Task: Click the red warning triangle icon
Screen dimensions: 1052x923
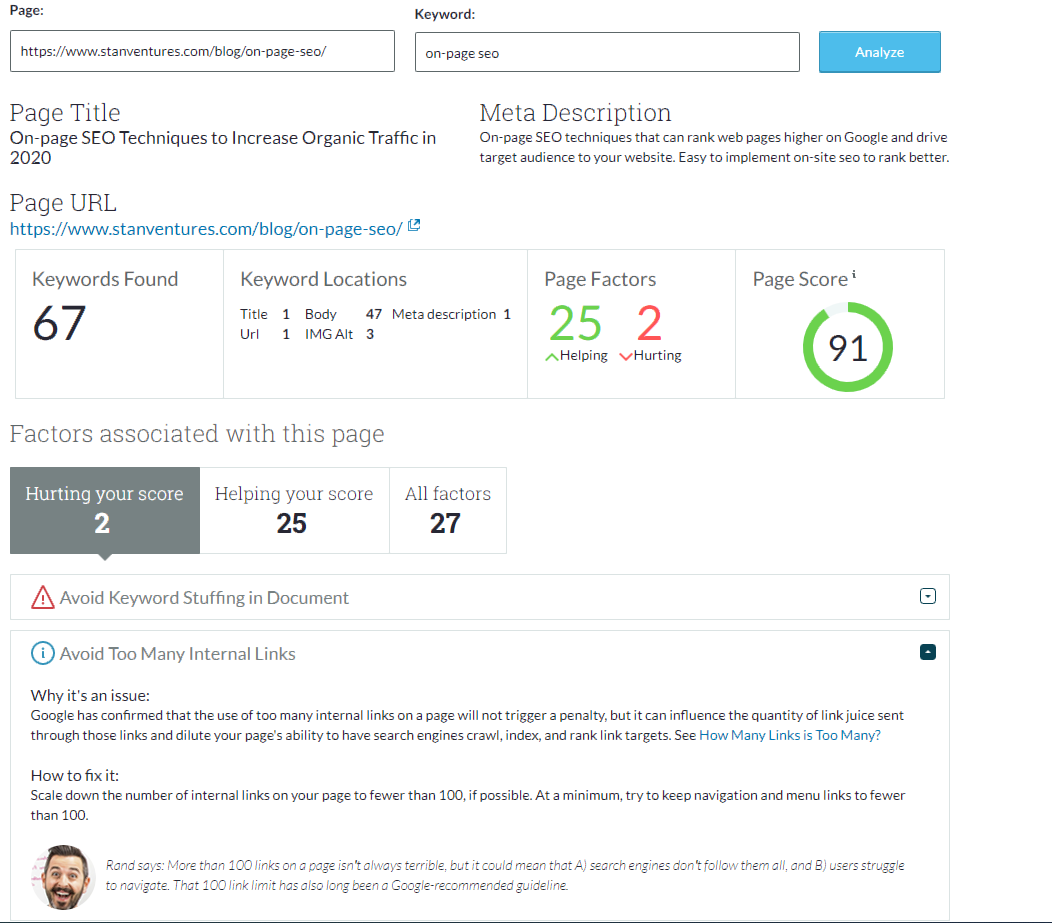Action: tap(42, 598)
